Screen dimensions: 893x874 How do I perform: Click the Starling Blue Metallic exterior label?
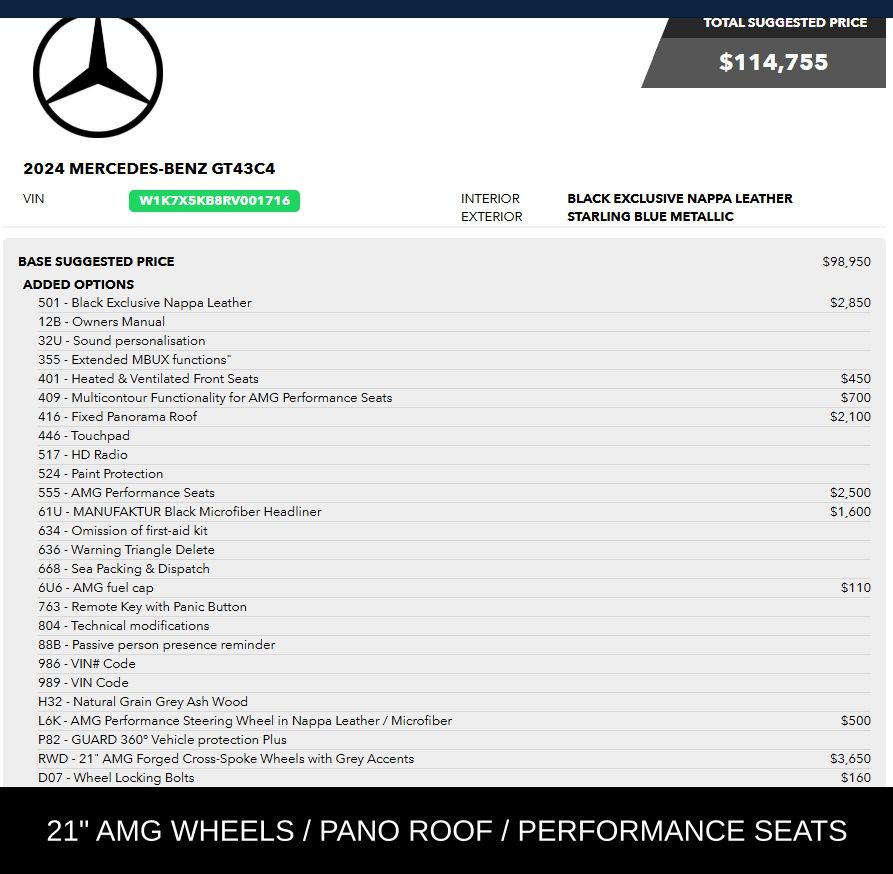pos(650,216)
